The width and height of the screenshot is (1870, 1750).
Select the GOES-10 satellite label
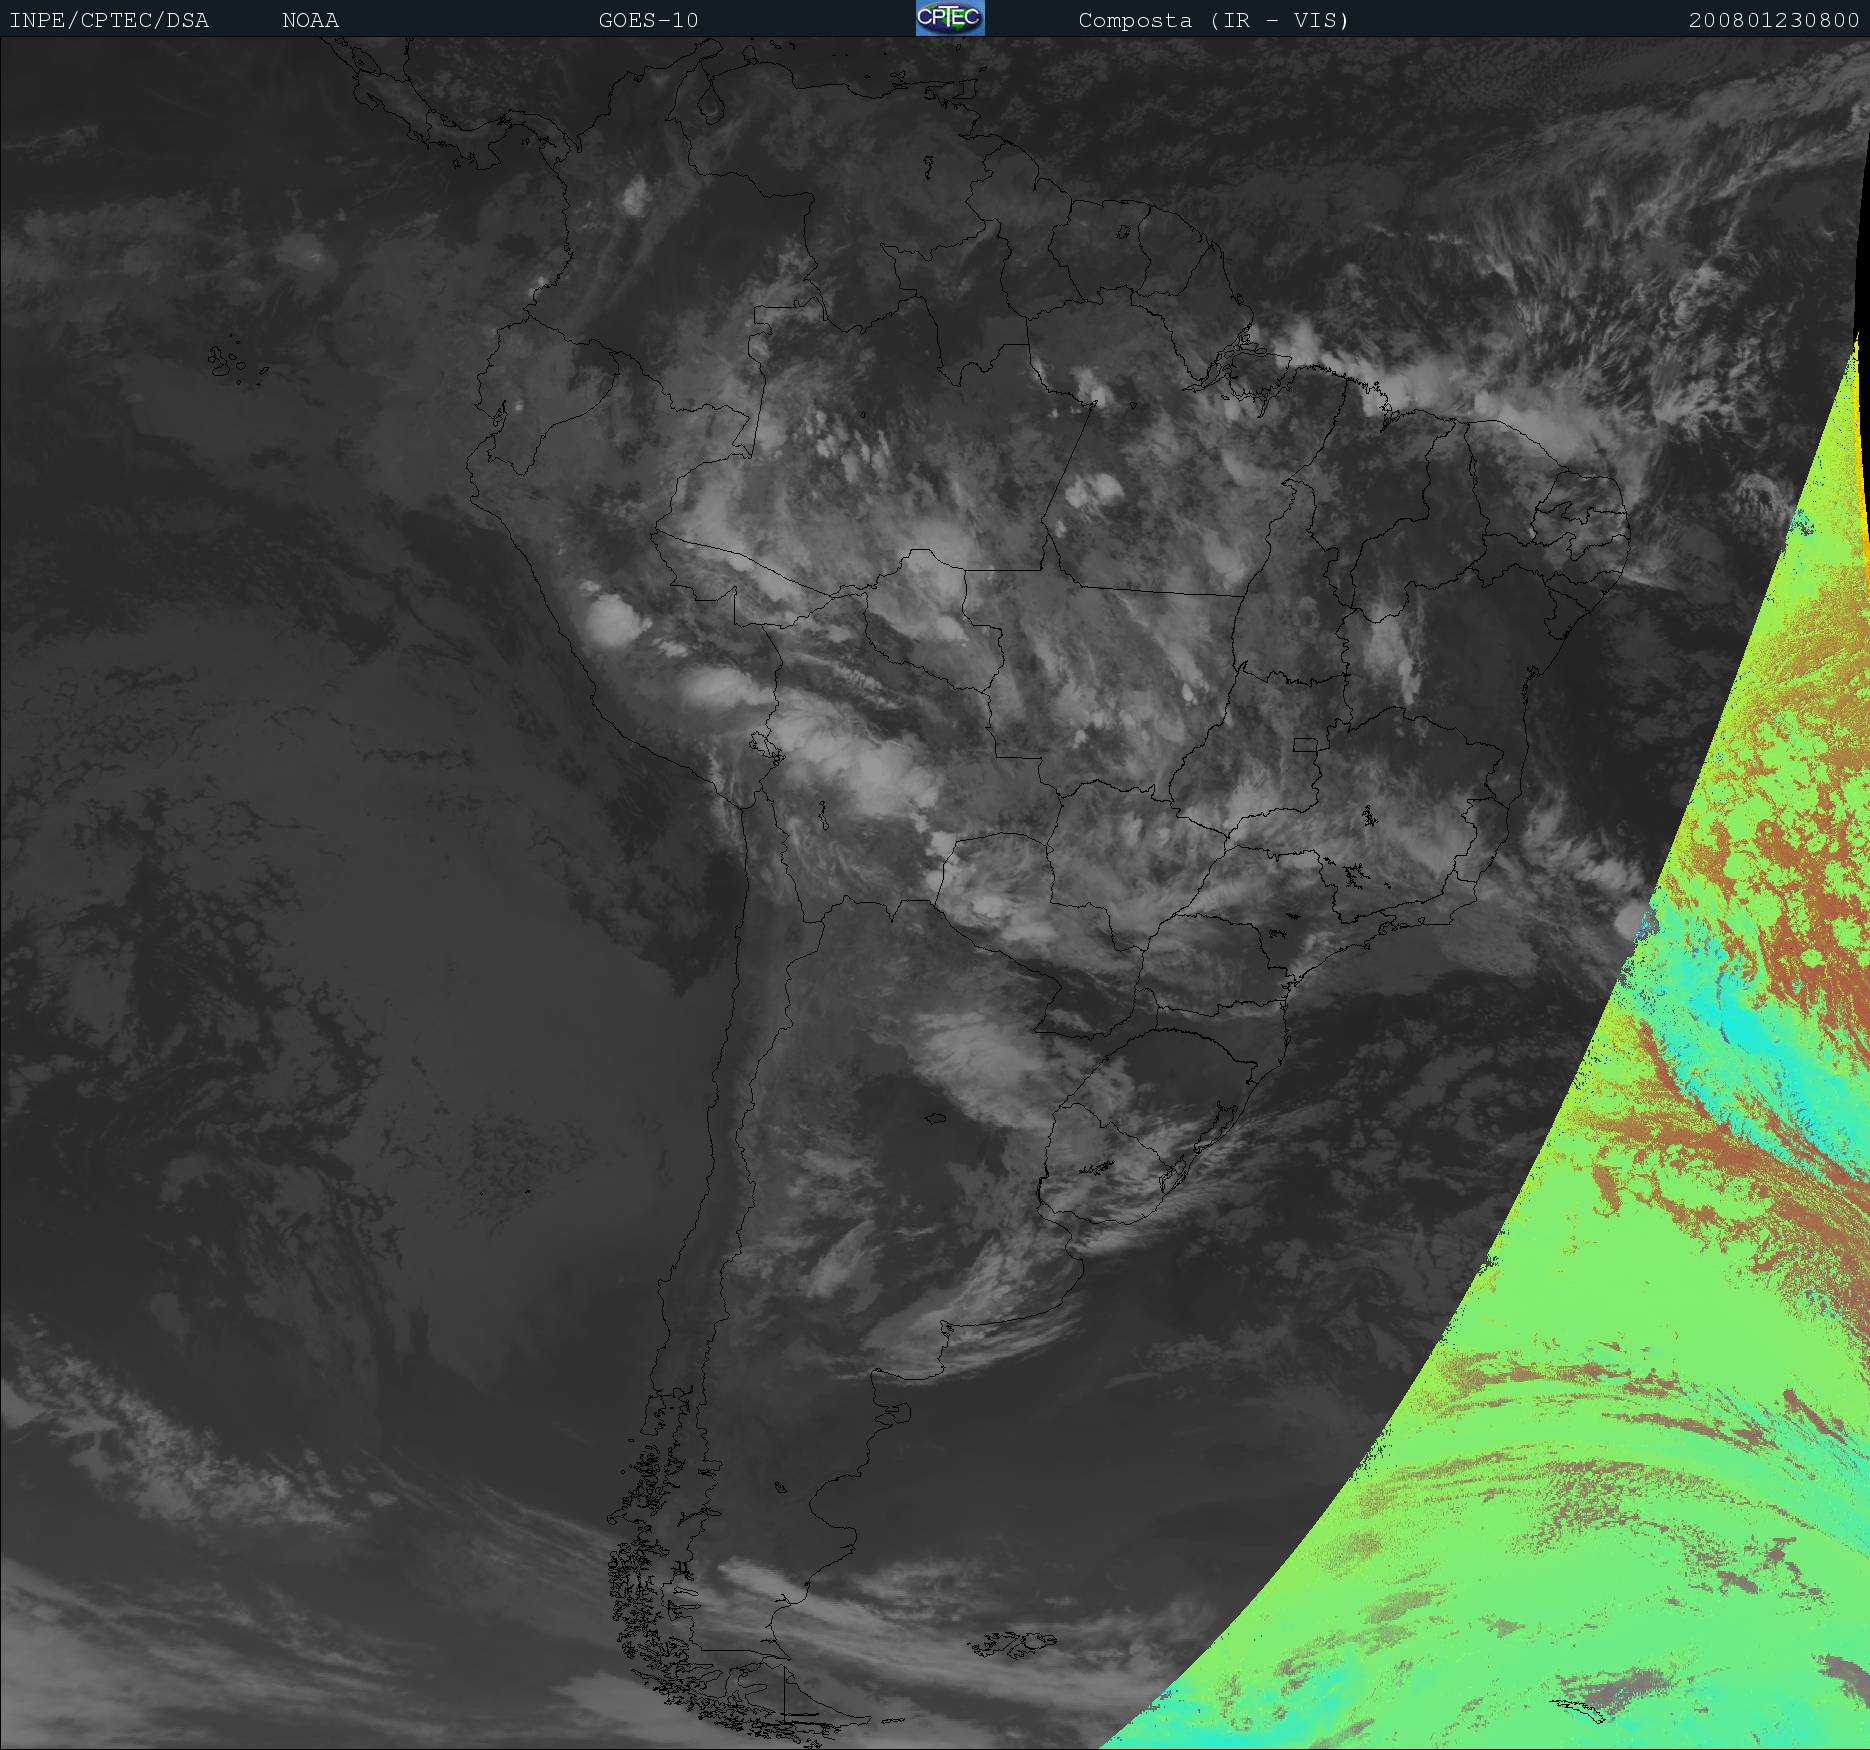[648, 20]
